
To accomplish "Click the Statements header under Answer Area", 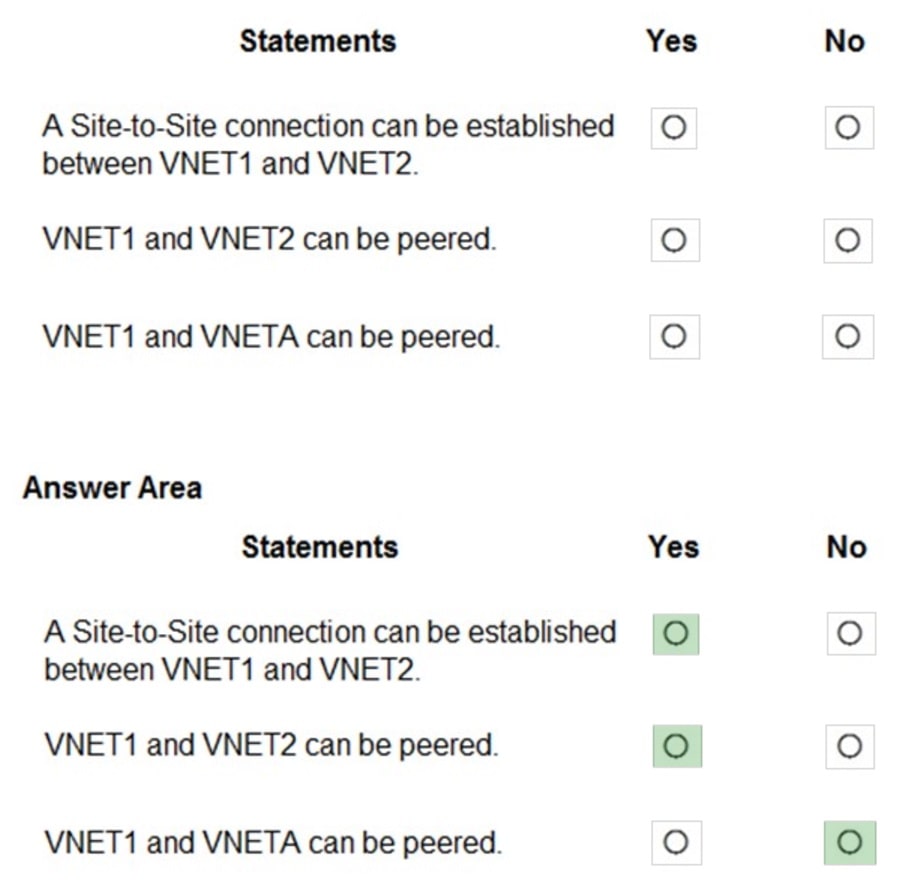I will point(320,547).
